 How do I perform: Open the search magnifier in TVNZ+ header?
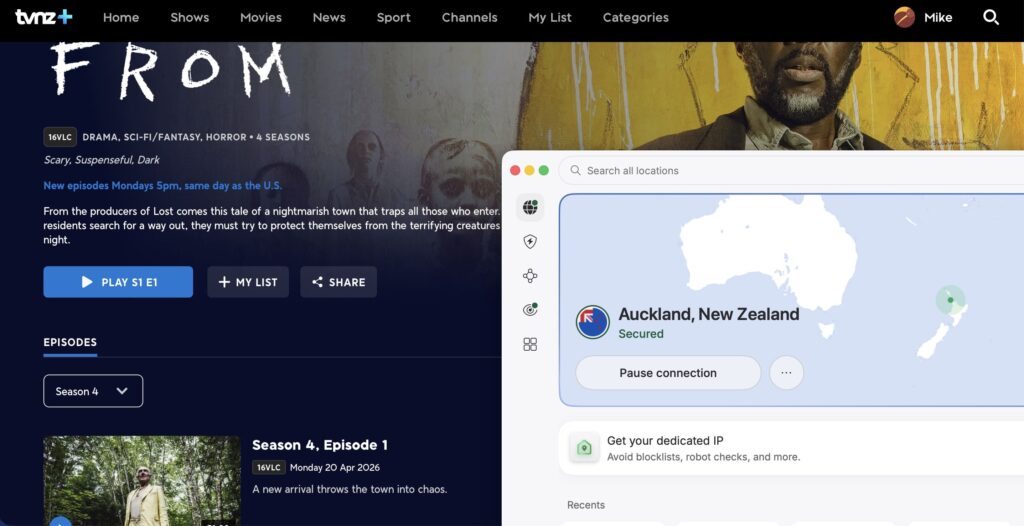click(x=991, y=18)
